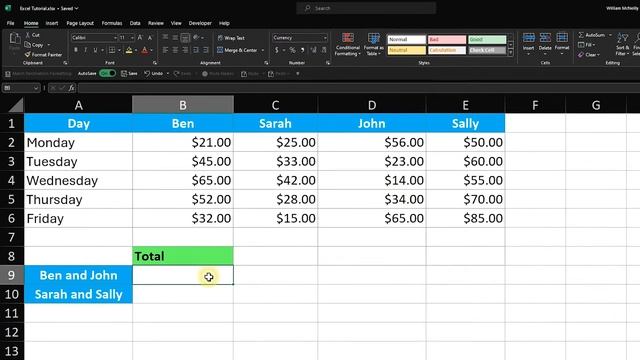Screen dimensions: 640x360
Task: Open the File menu
Action: click(x=11, y=23)
